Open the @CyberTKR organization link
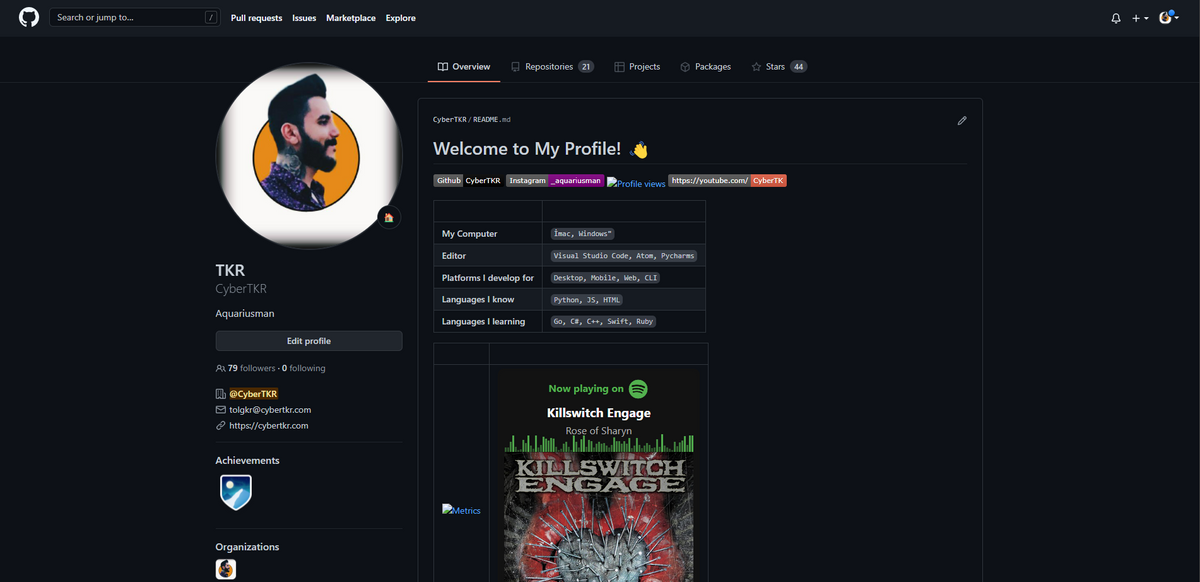 [253, 394]
